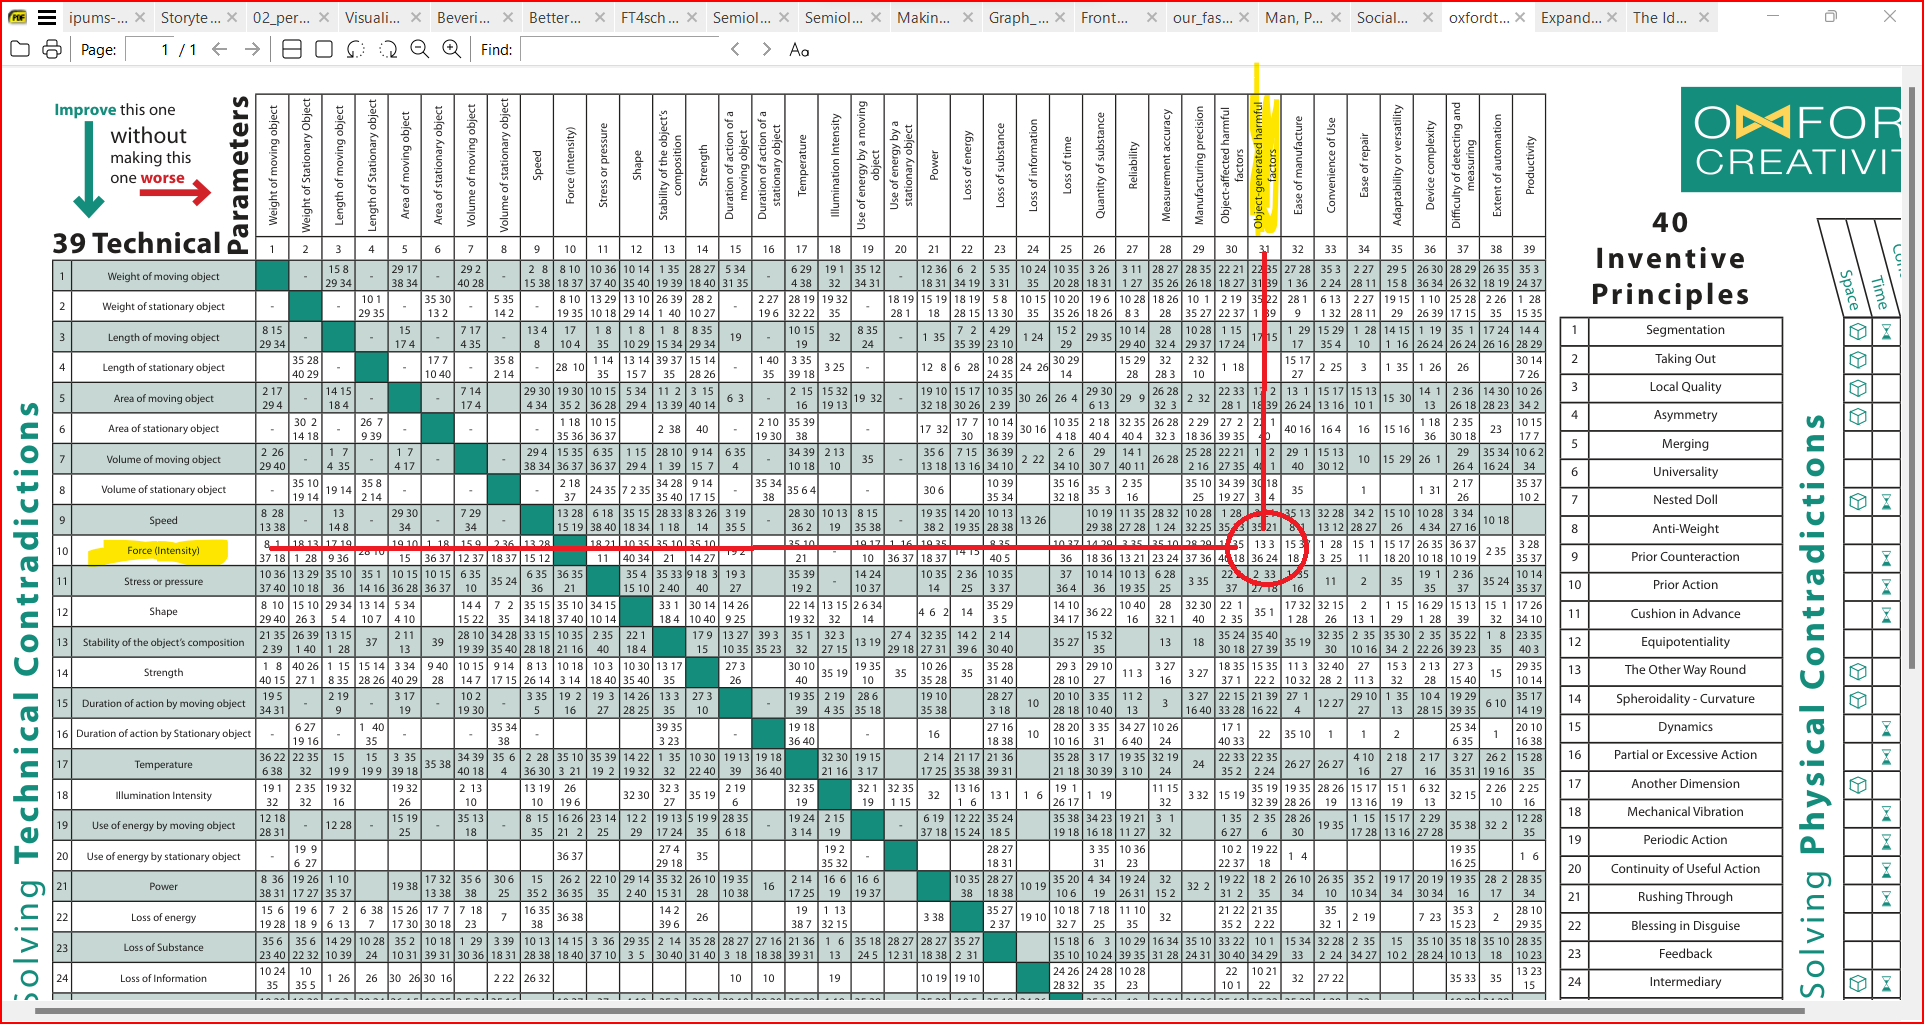Open a file with the folder icon

(x=20, y=49)
